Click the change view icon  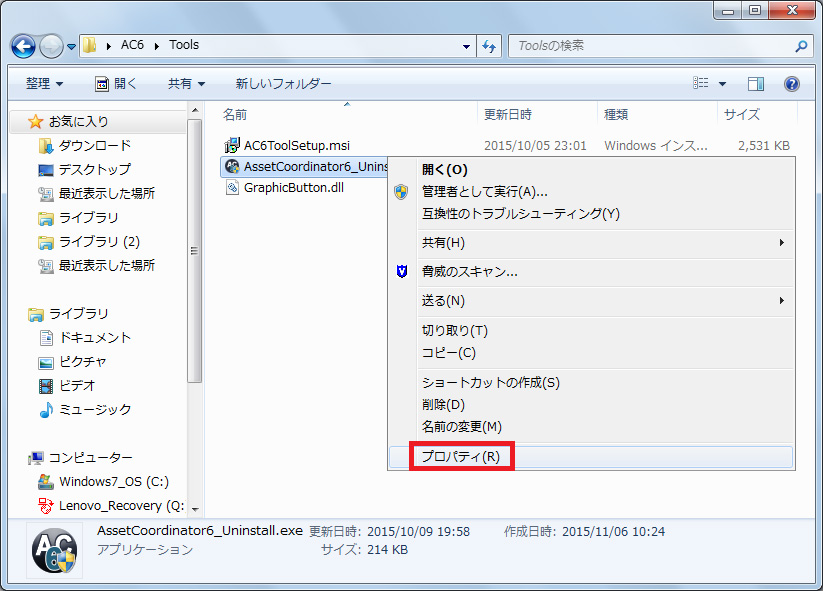tap(701, 83)
